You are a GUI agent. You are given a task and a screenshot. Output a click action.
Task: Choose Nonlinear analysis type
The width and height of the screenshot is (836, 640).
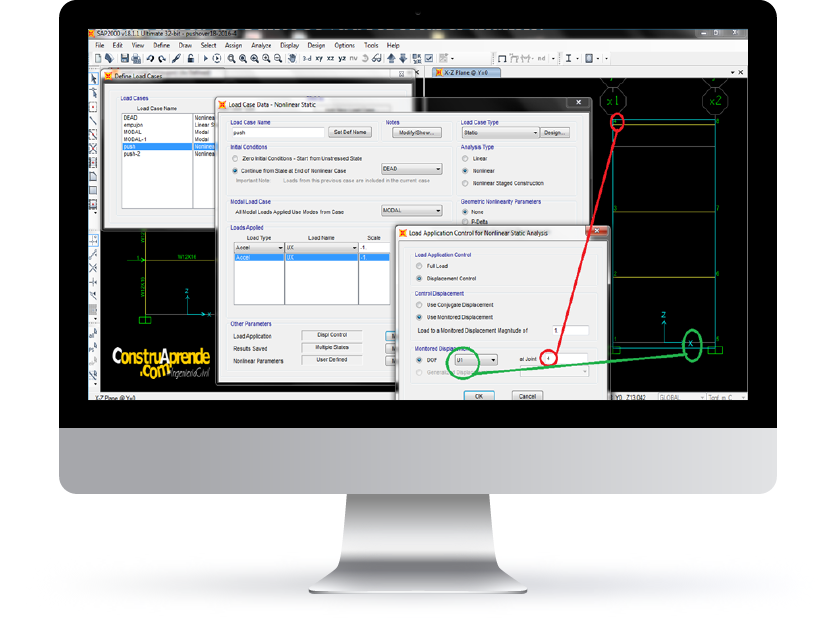[x=465, y=171]
